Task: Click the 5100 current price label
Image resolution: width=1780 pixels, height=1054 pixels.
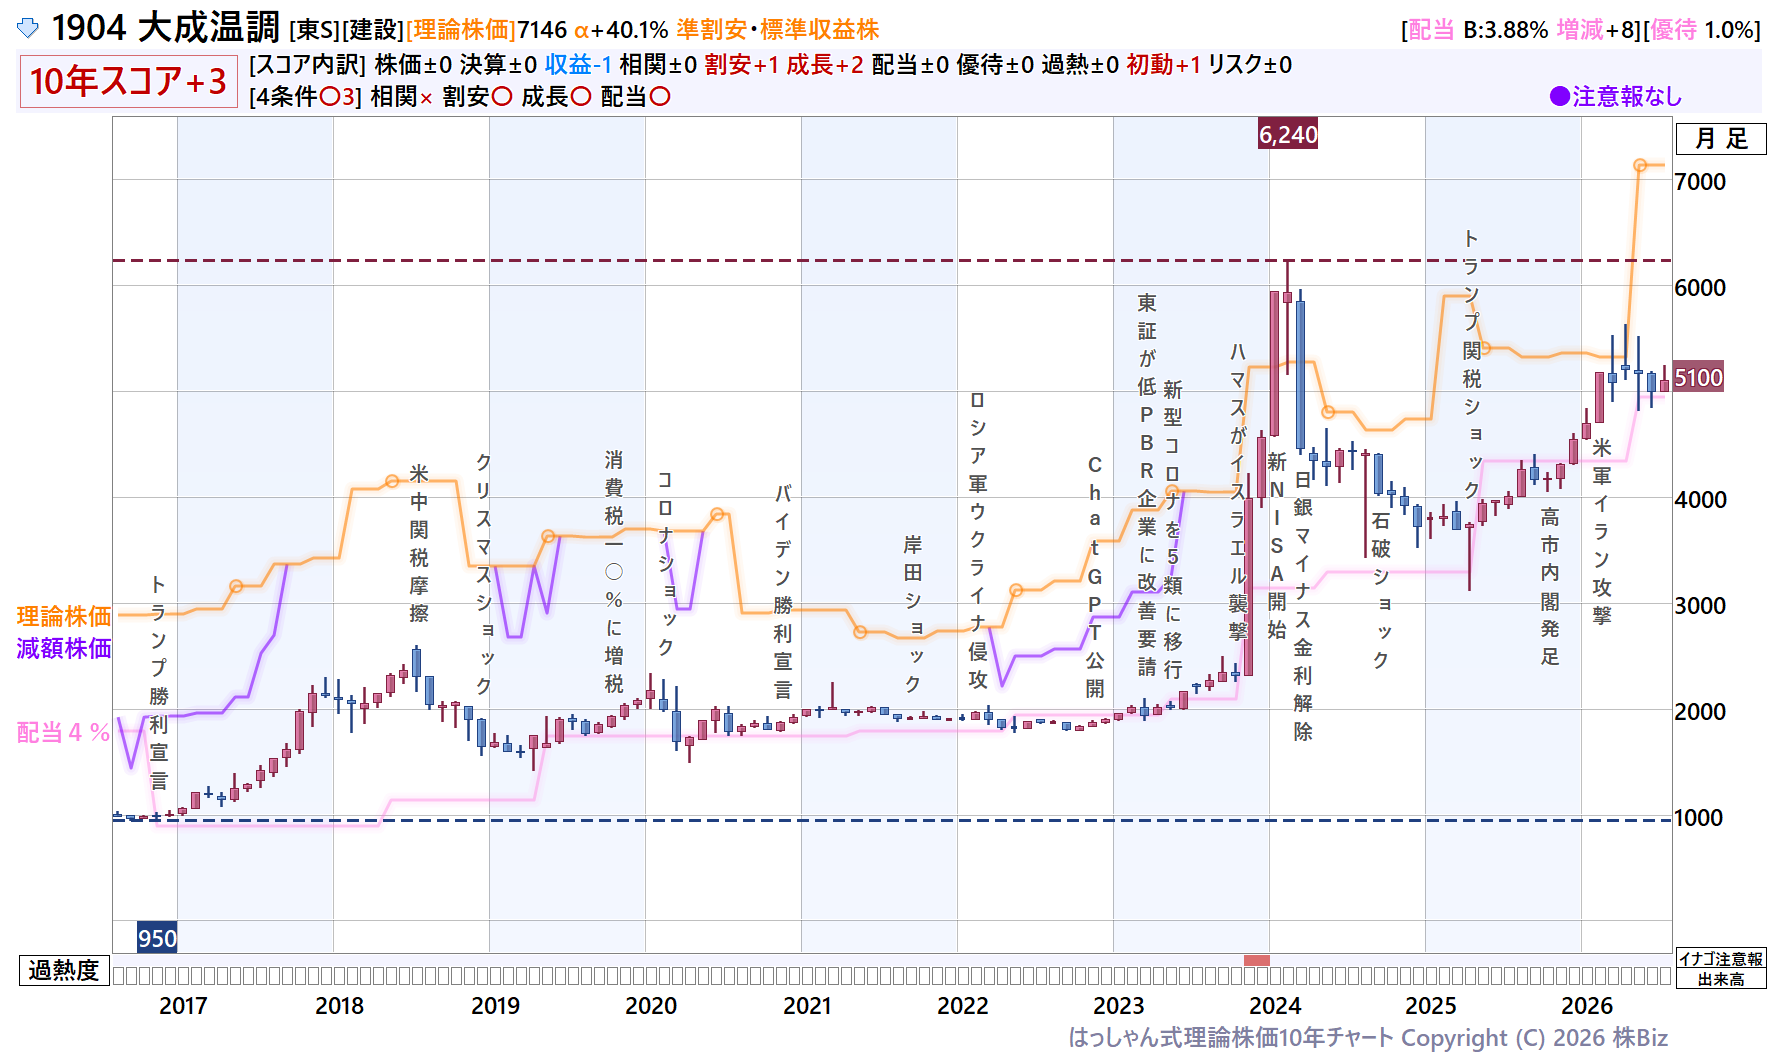Action: coord(1699,377)
